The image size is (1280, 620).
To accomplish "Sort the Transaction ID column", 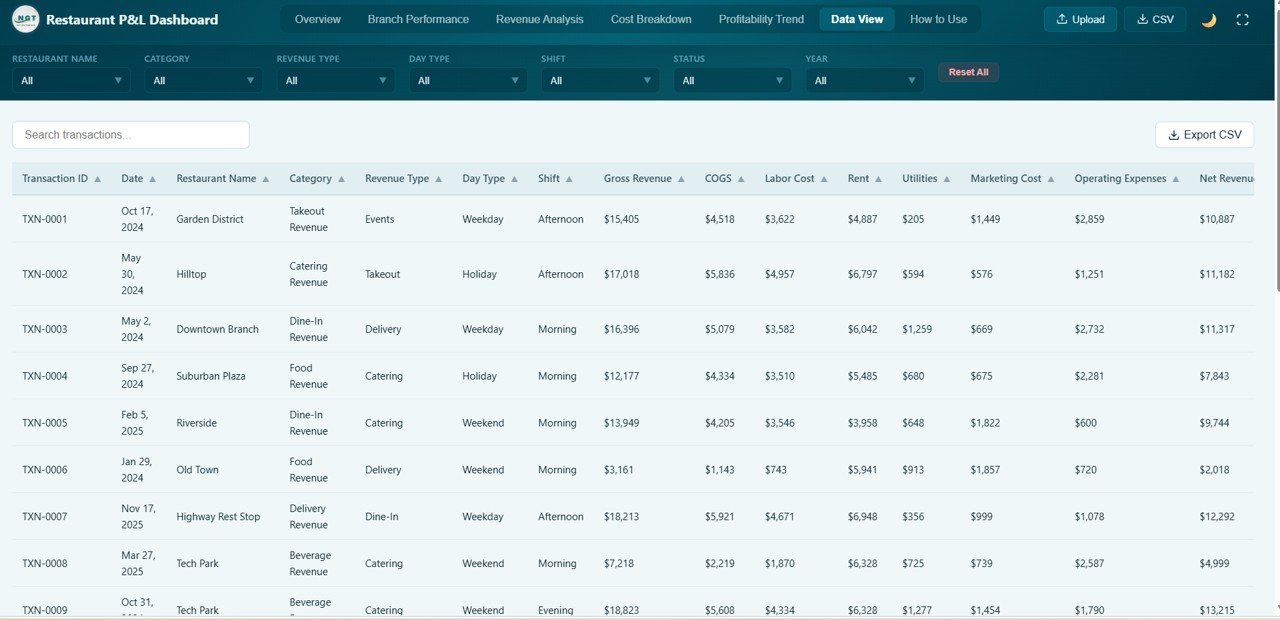I will tap(98, 178).
